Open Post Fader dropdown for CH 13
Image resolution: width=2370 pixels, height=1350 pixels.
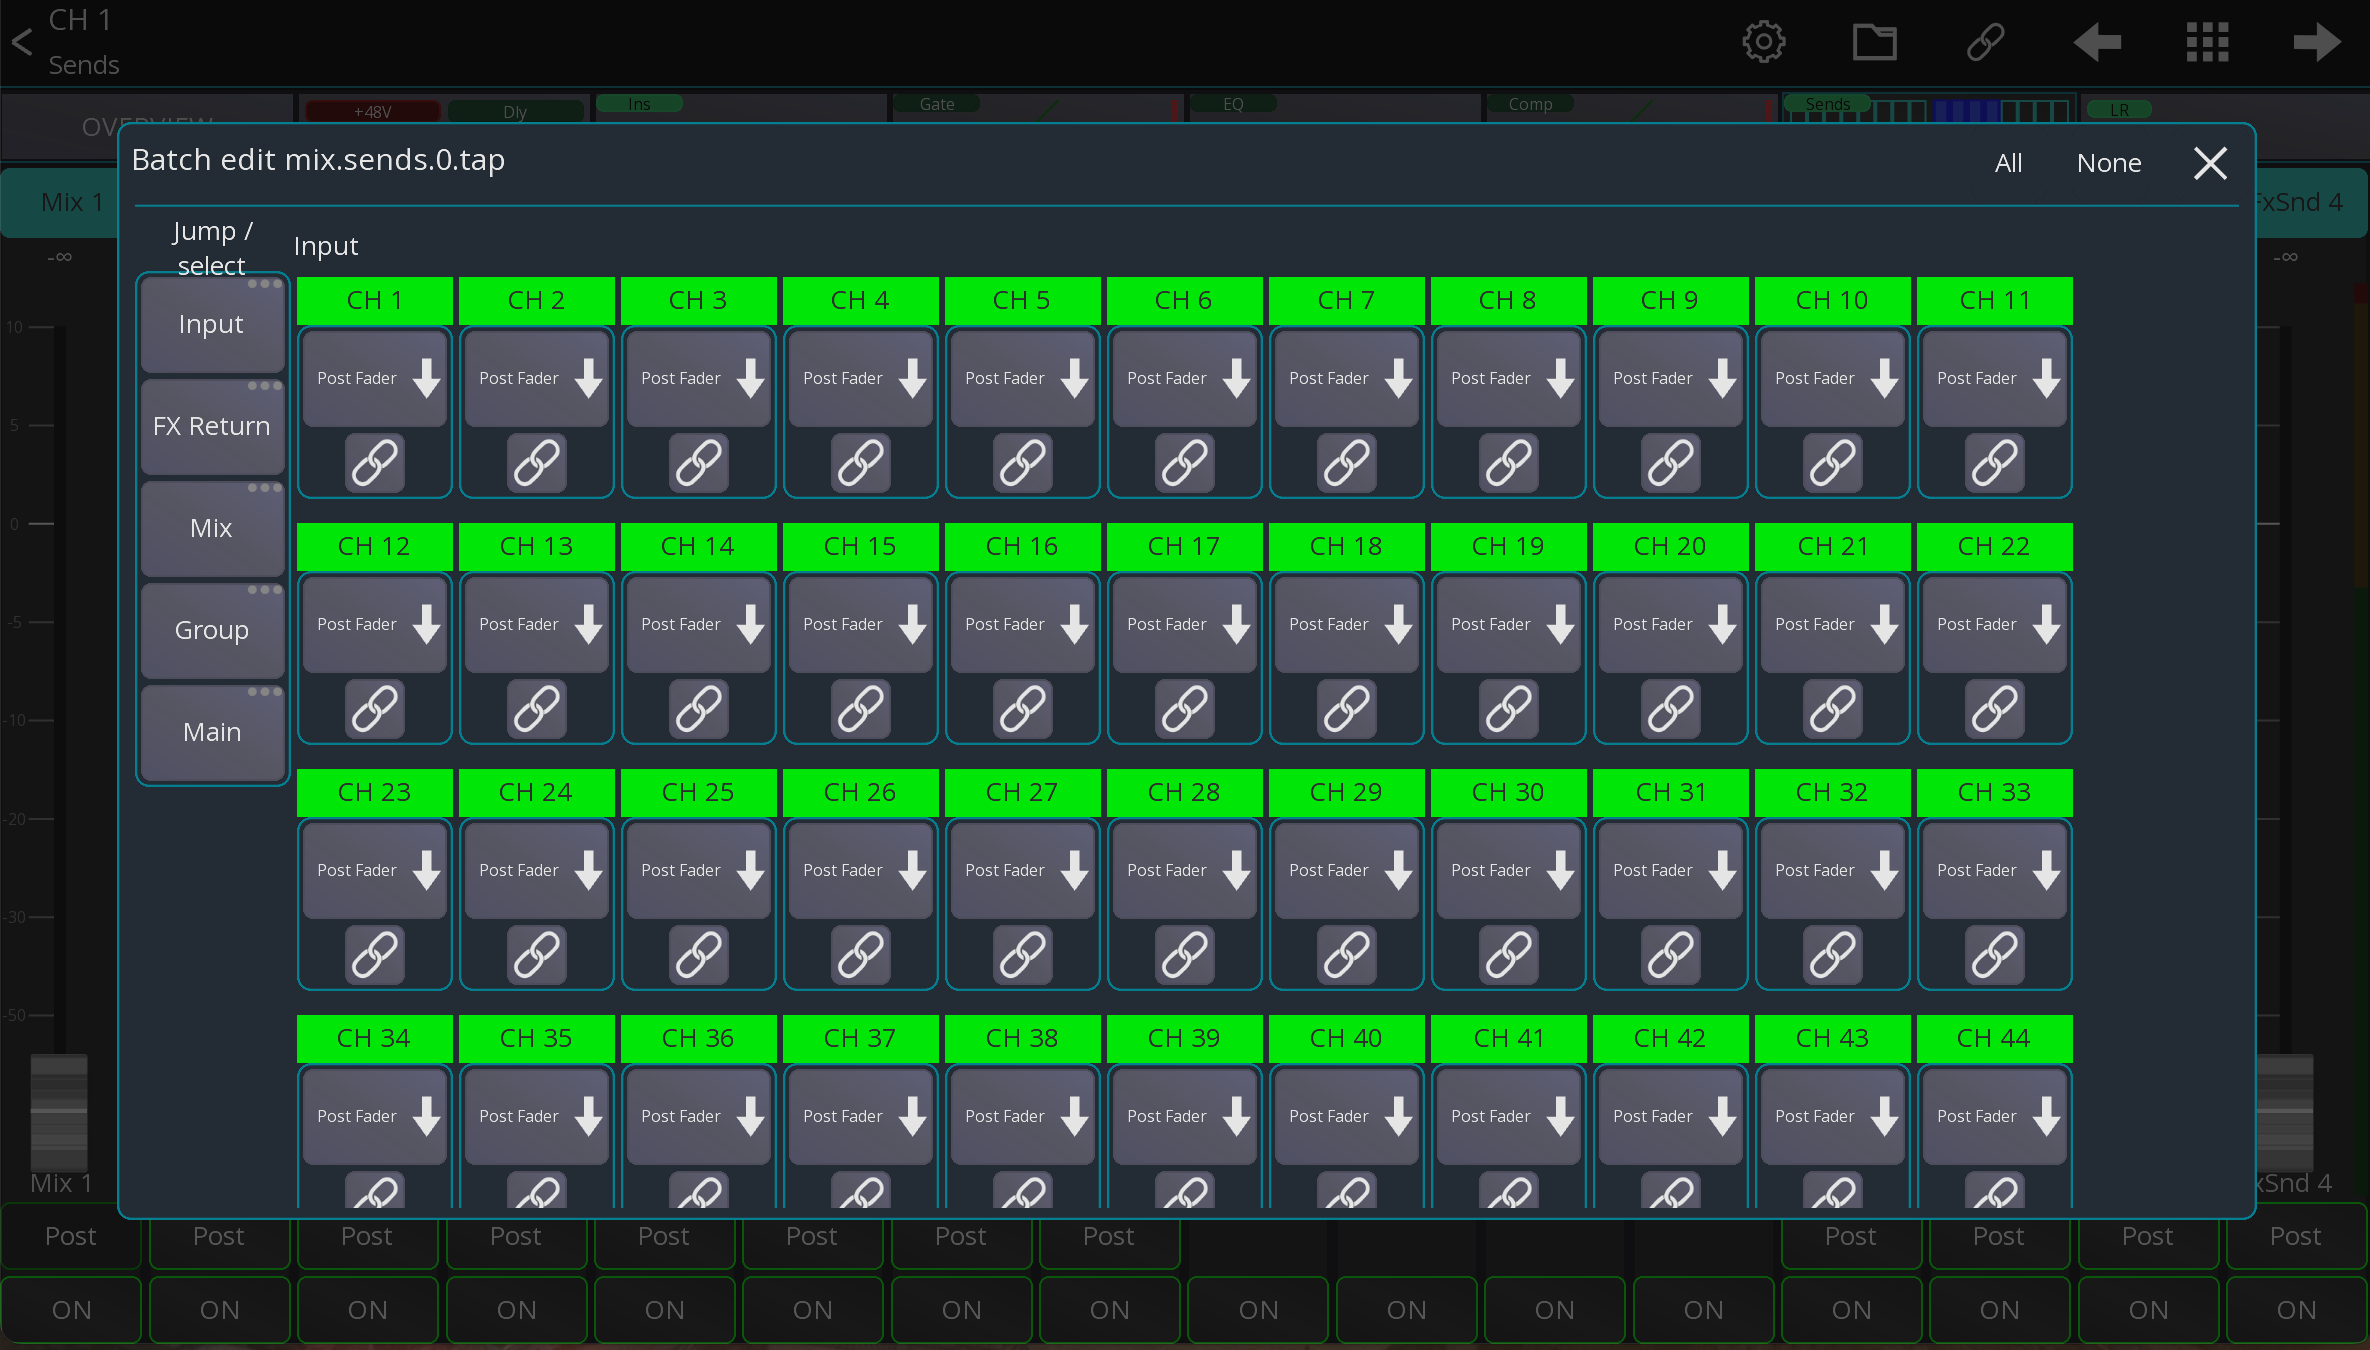[537, 625]
